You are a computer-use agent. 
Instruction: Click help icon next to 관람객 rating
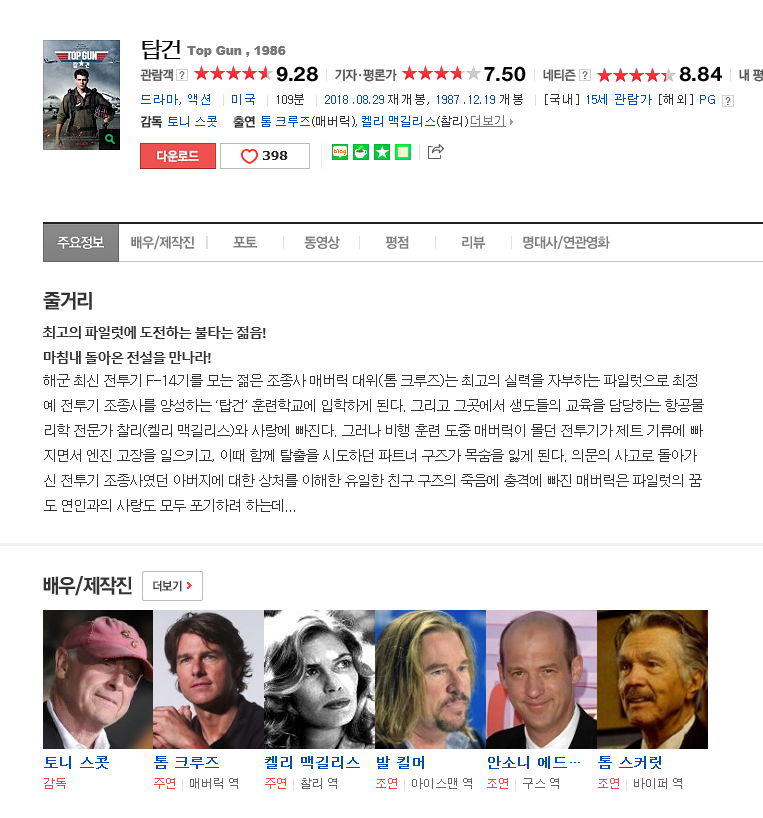(182, 75)
